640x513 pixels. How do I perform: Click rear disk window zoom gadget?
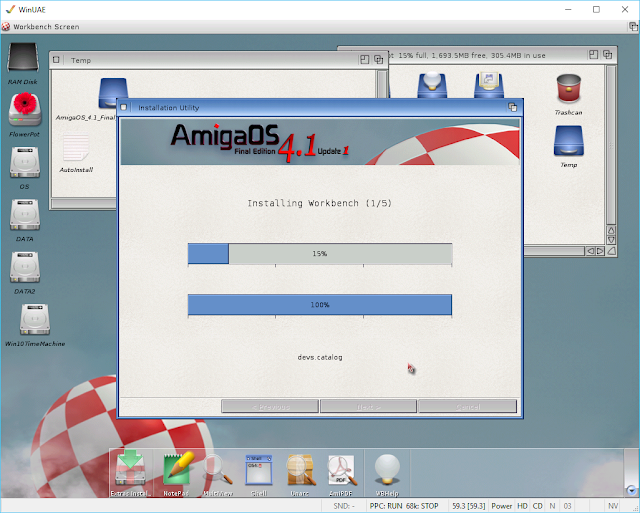(x=593, y=55)
